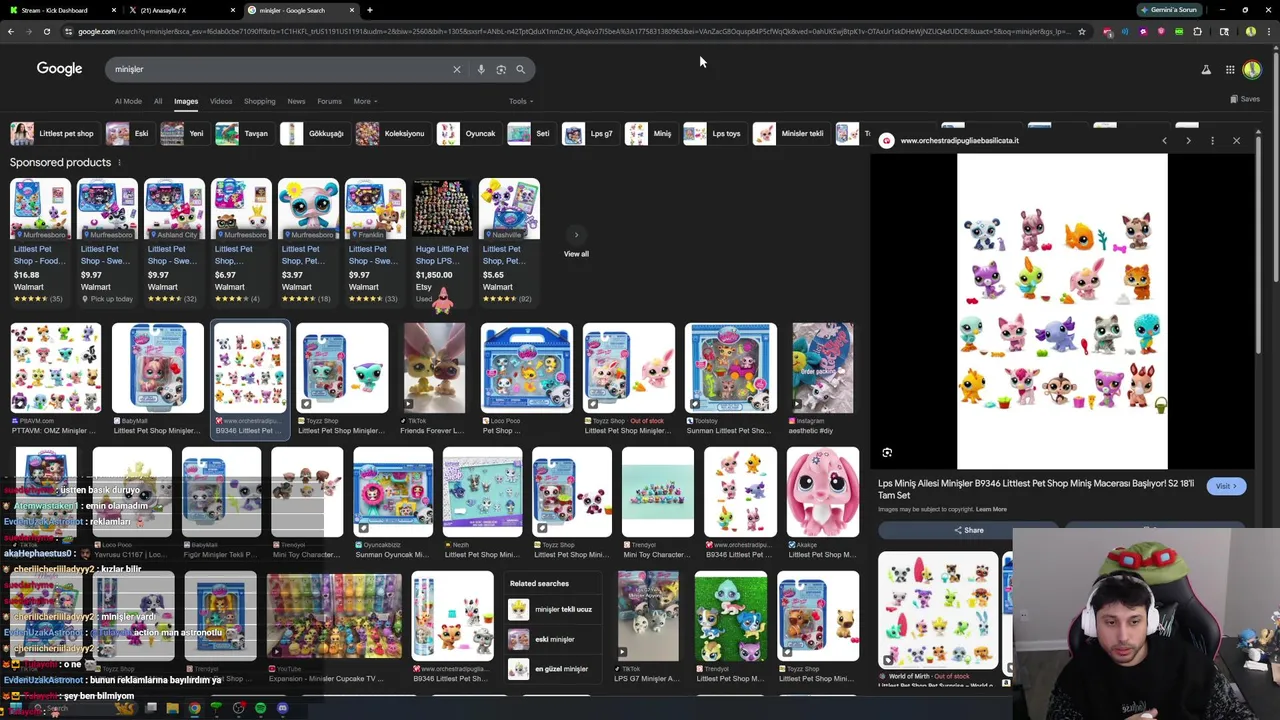
Task: Click the Google logo
Action: pos(59,69)
